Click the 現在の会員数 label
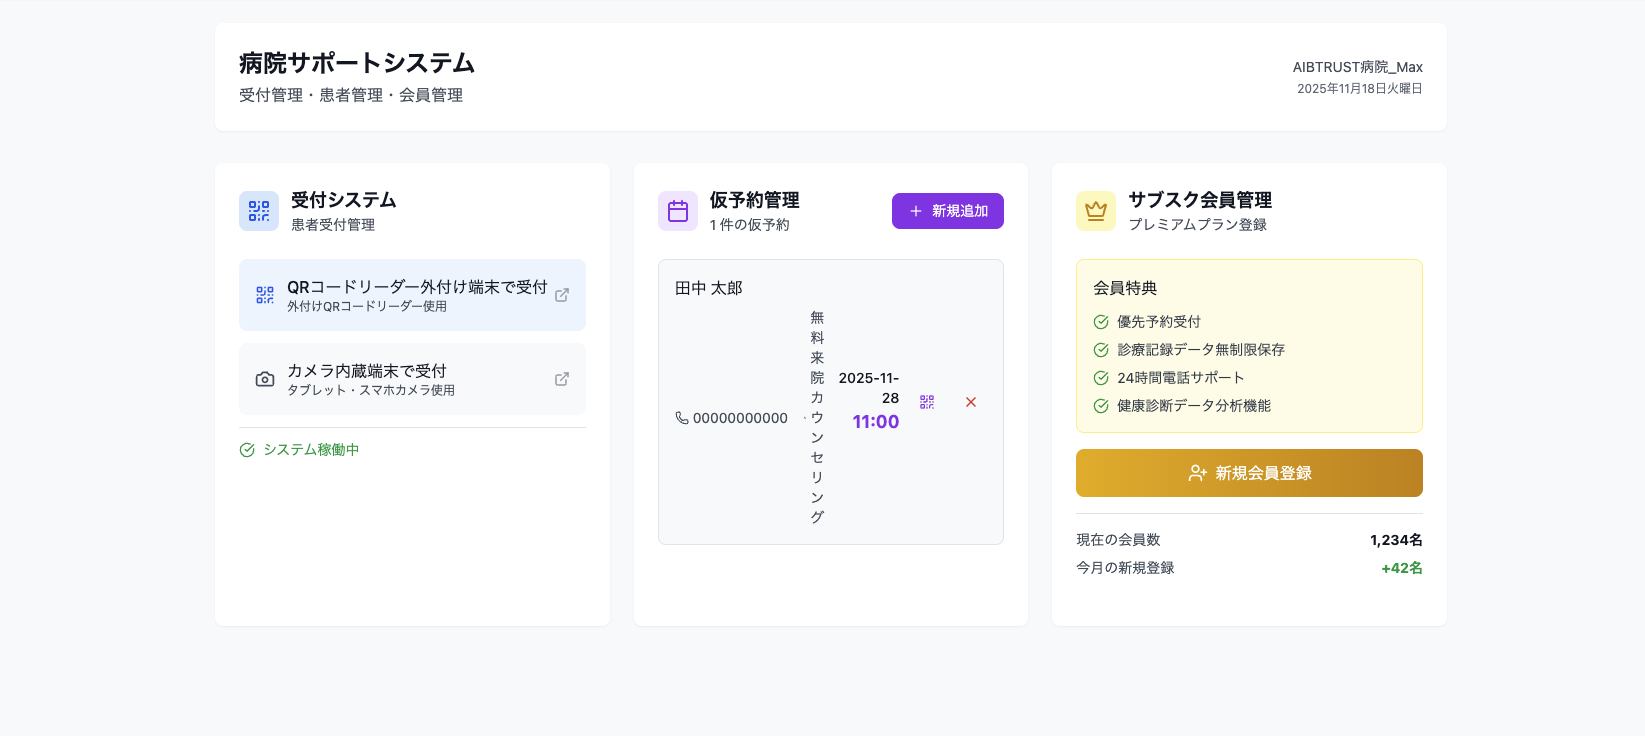 point(1118,540)
